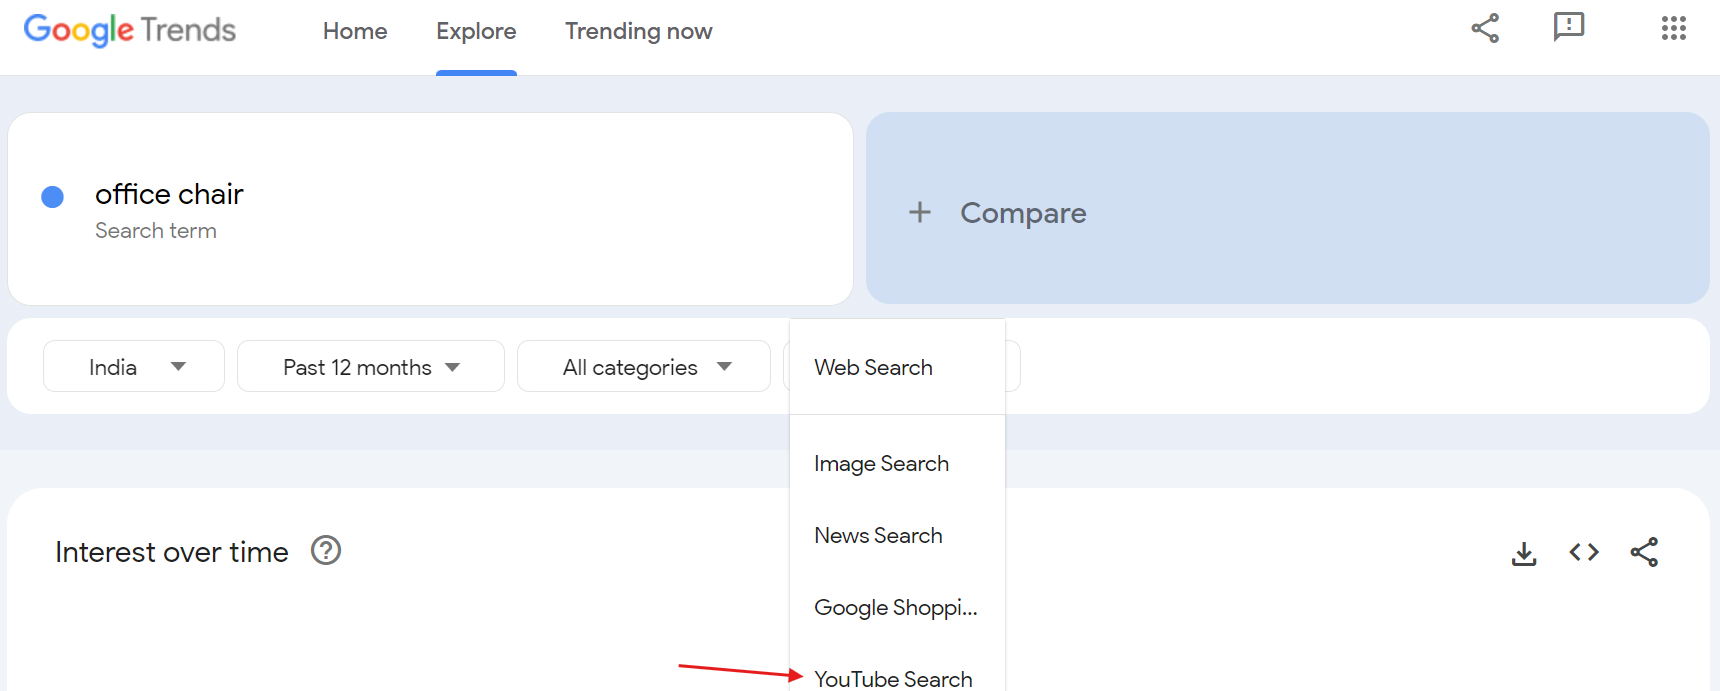Click the embed code icon for Interest over time

tap(1583, 551)
